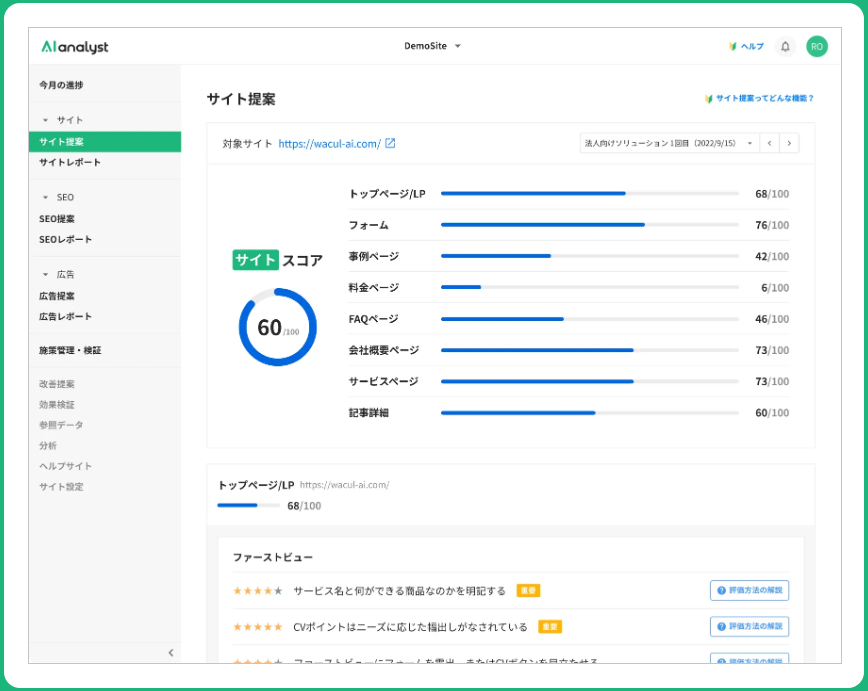Click 評価方法の解説 button for サービス名 row
This screenshot has height=691, width=868.
coord(749,591)
